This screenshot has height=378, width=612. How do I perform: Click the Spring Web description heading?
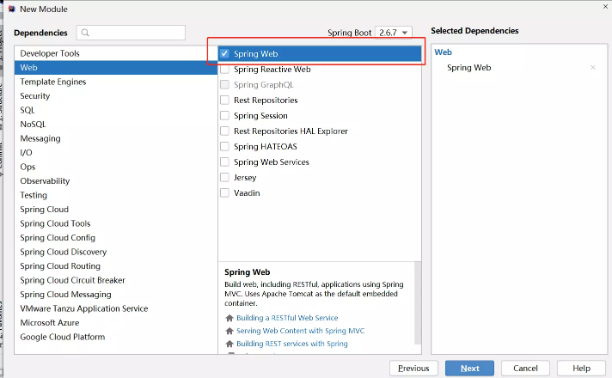[247, 272]
